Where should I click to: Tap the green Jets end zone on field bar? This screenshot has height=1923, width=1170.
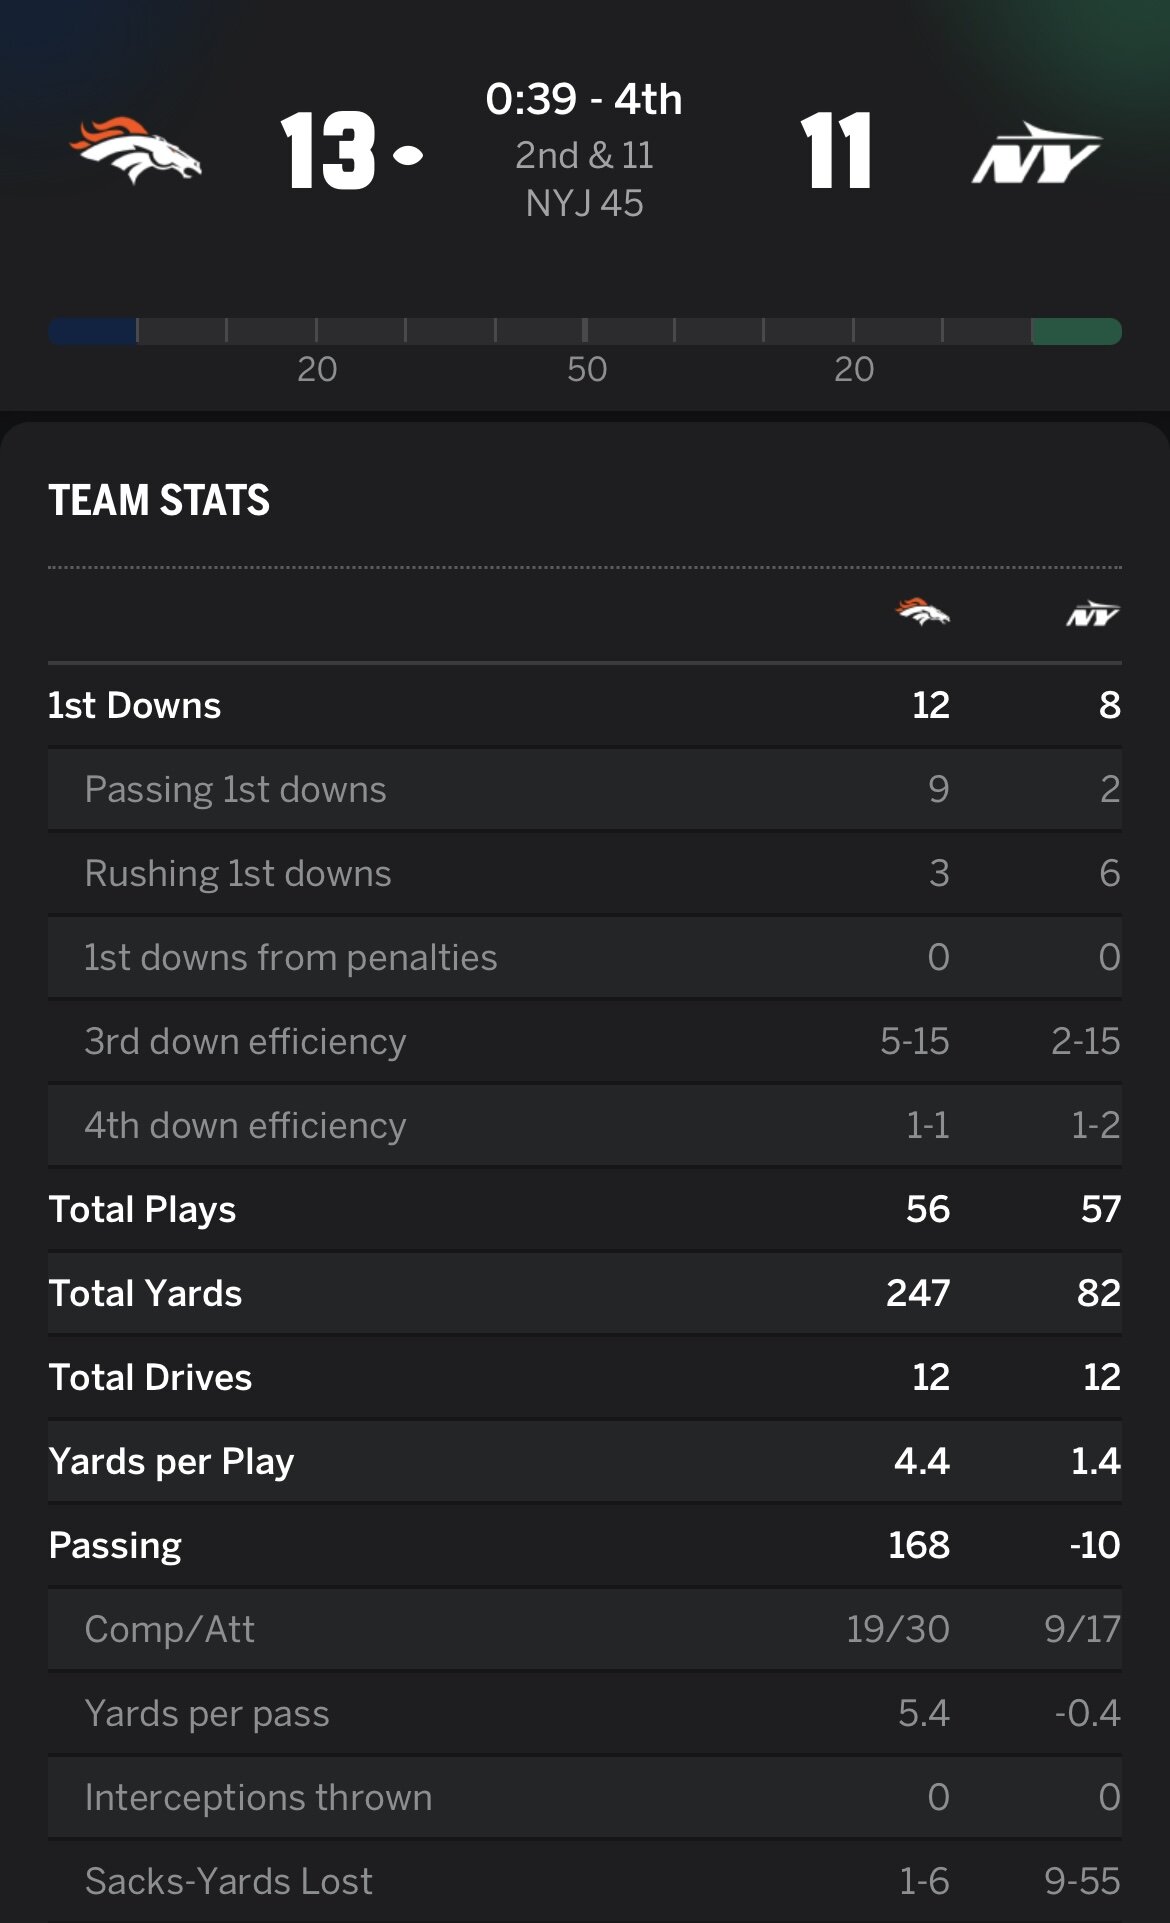point(1076,331)
